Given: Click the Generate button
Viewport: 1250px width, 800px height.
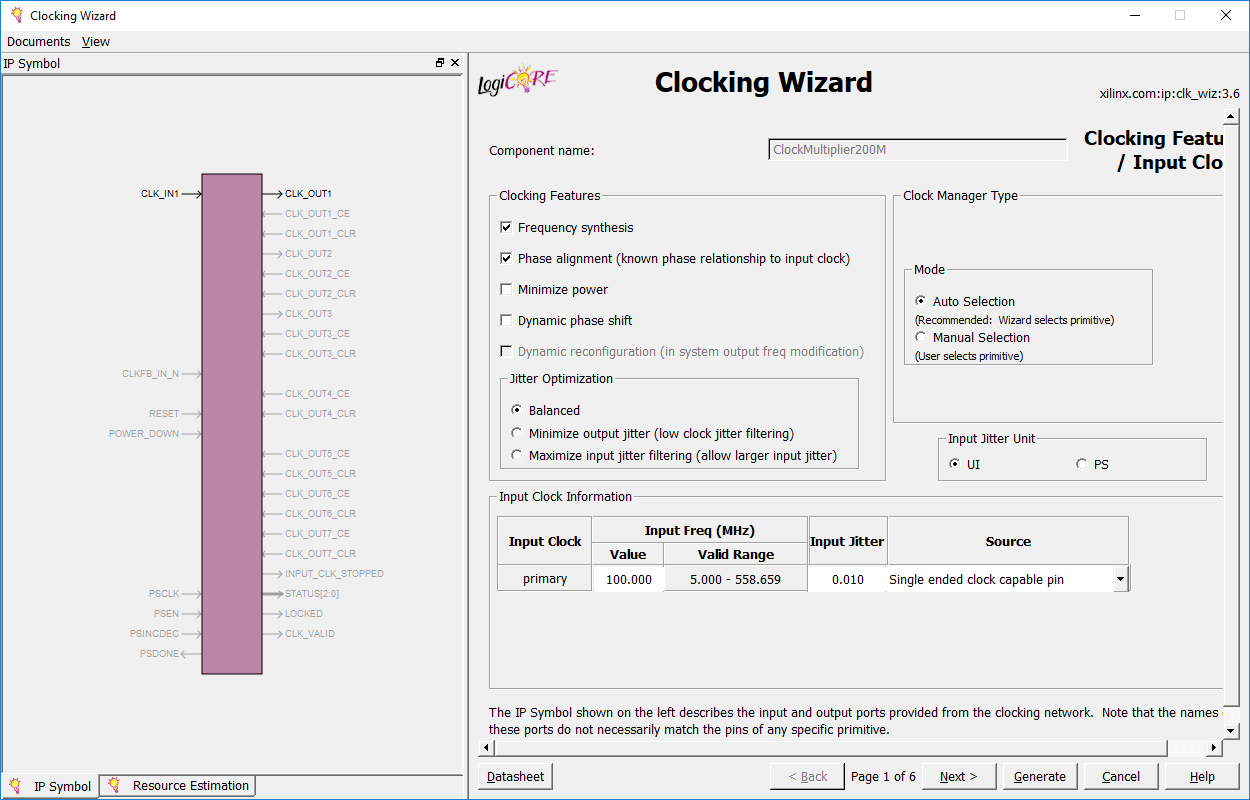Looking at the screenshot, I should [x=1040, y=776].
